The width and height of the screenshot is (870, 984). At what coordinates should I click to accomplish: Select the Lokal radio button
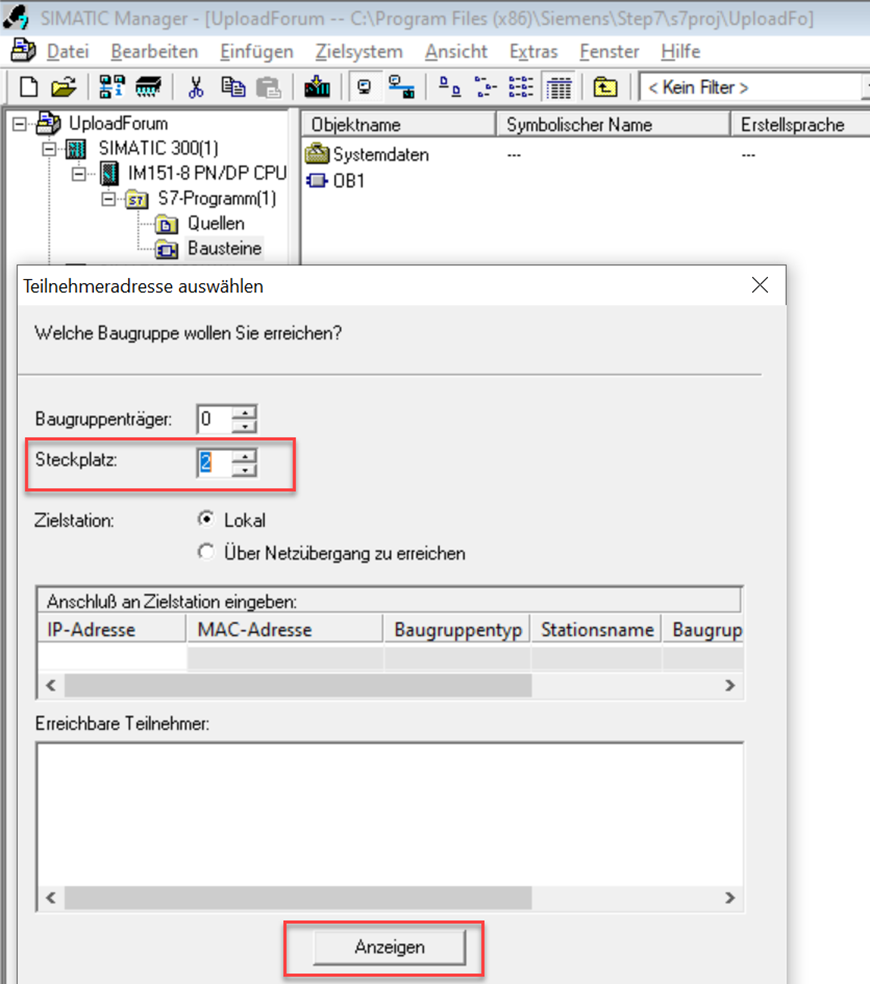coord(205,519)
